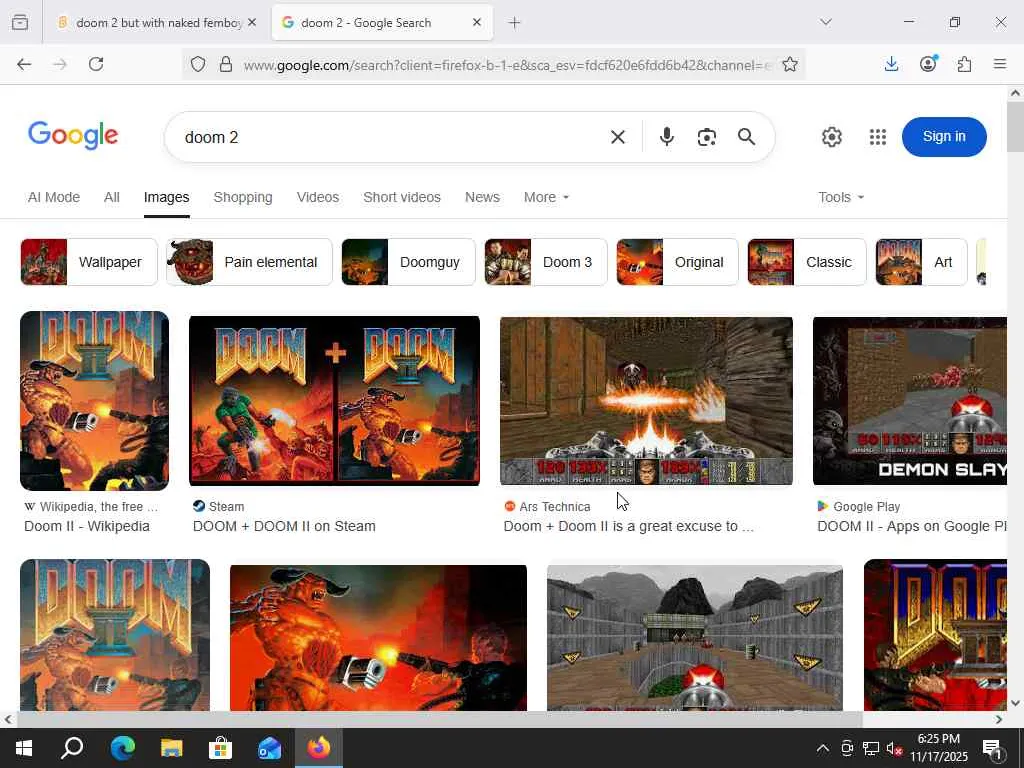Open the Windows notification center
This screenshot has width=1024, height=768.
(993, 749)
